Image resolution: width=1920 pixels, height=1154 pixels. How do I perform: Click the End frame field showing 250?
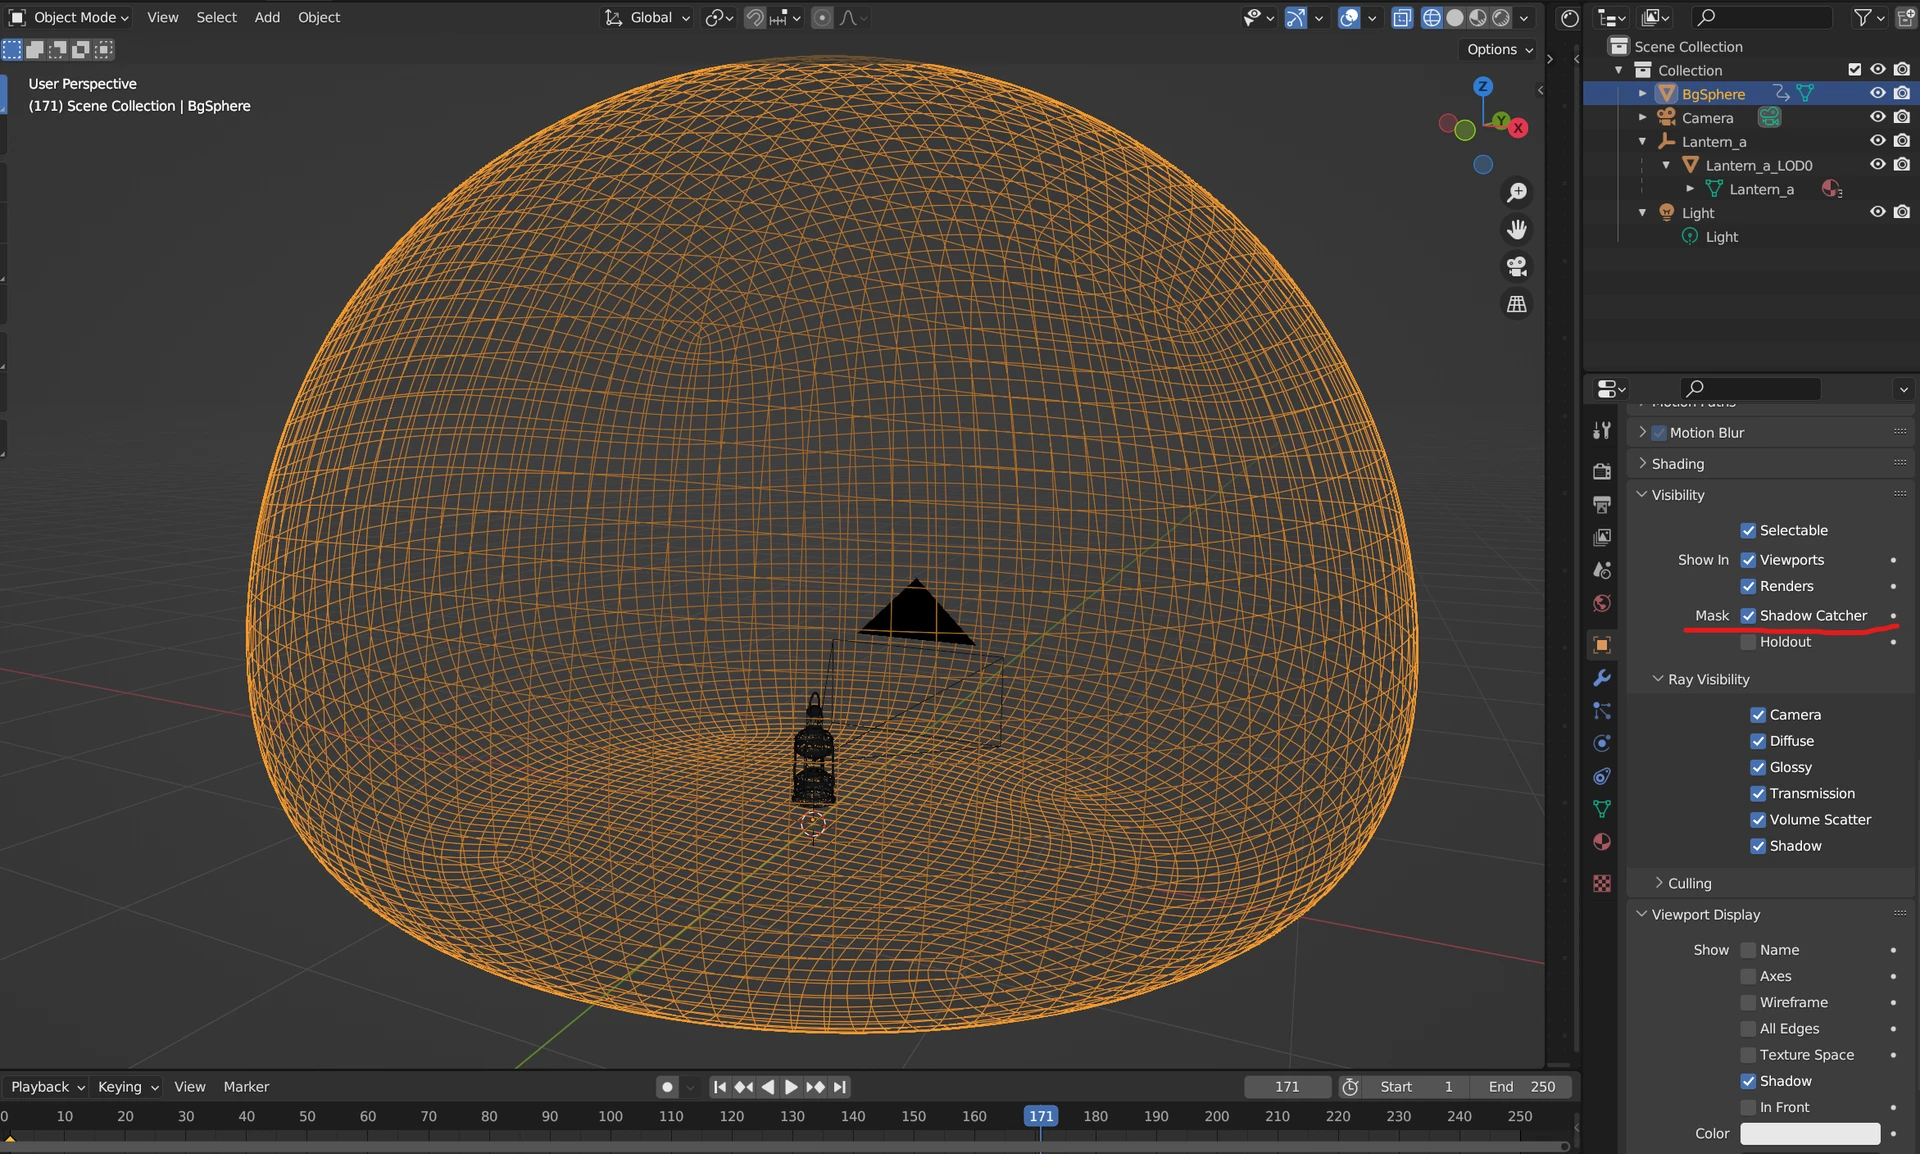click(1523, 1087)
